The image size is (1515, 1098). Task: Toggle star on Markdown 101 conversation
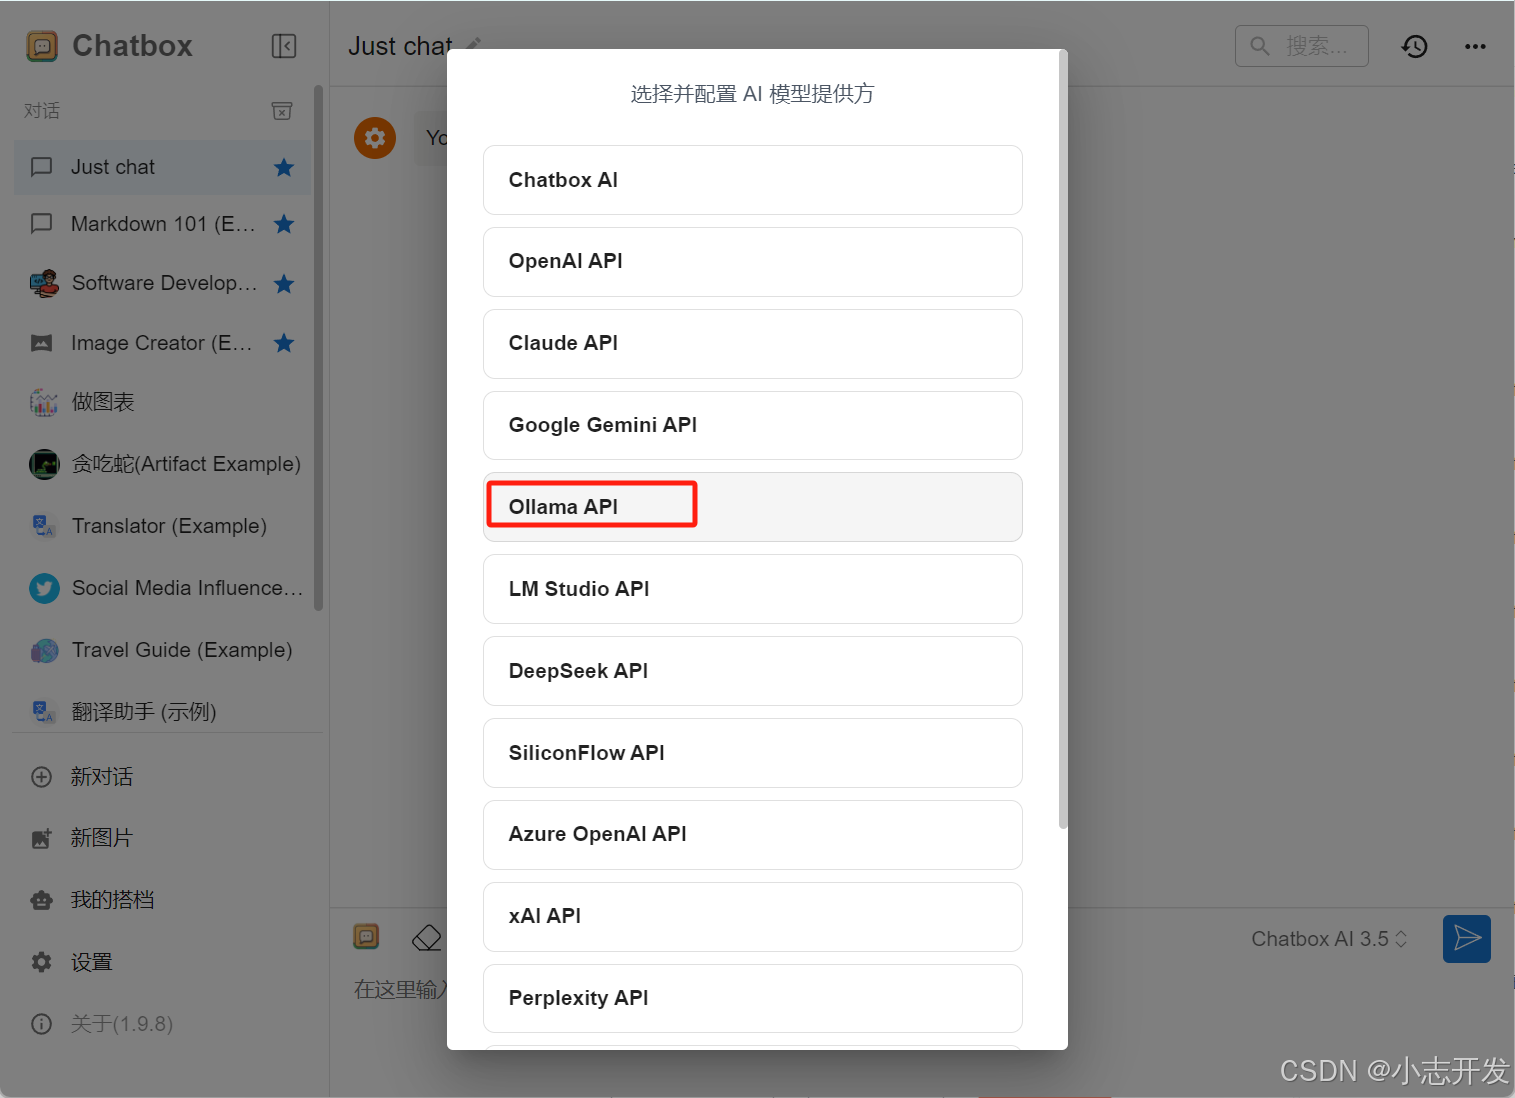coord(284,224)
